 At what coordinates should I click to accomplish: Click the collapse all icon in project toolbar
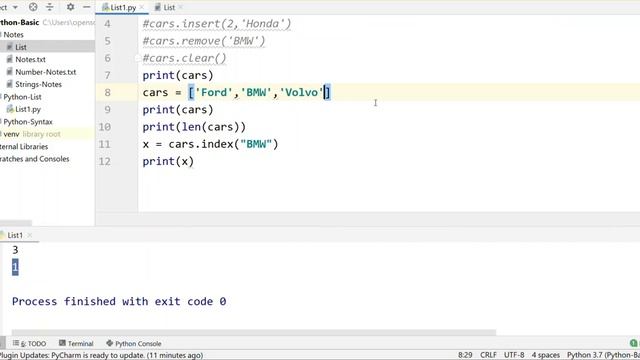pos(49,7)
